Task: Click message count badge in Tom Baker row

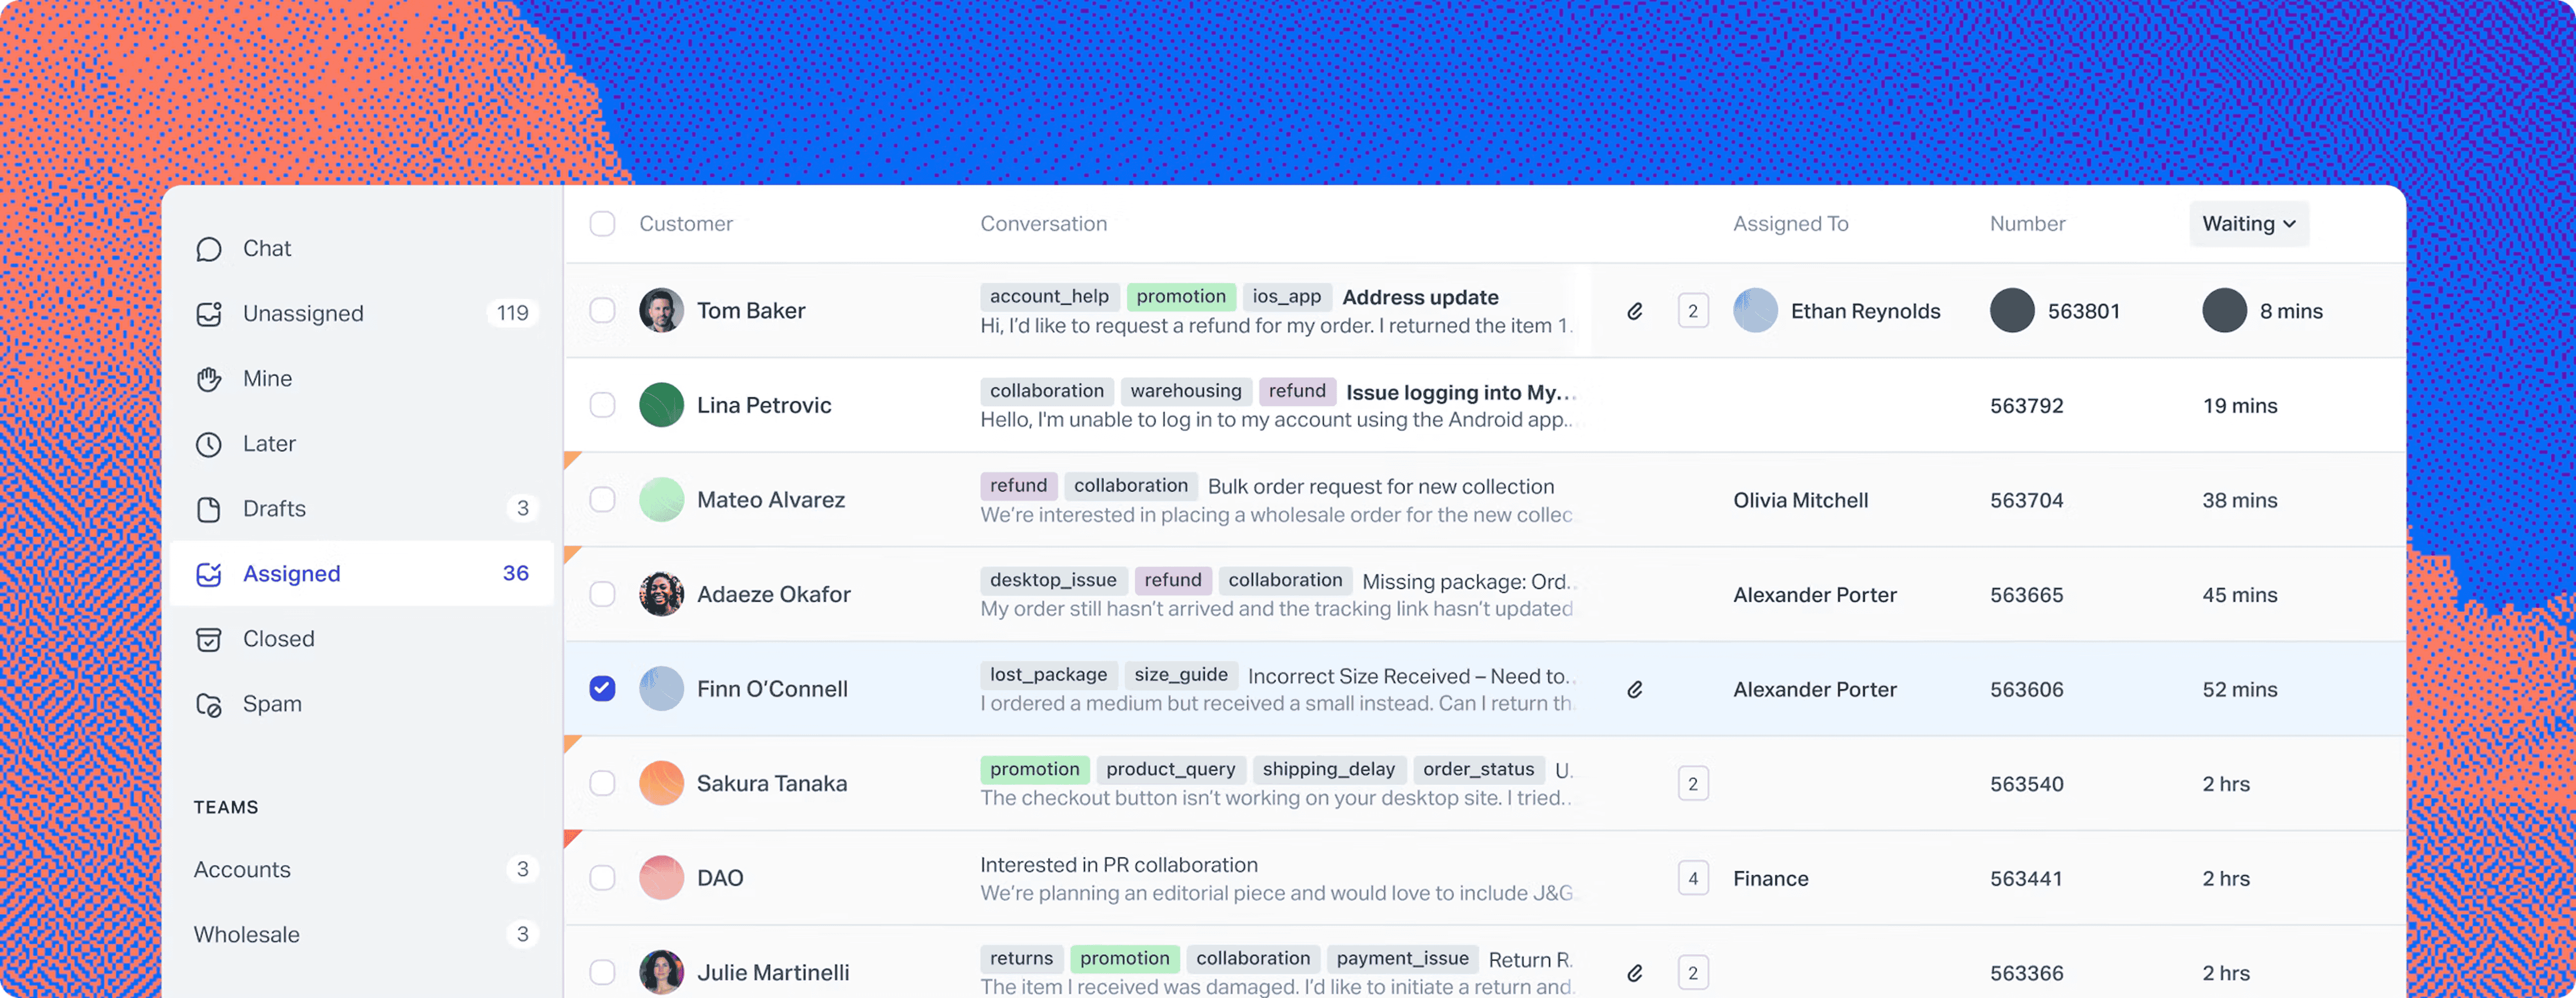Action: (1693, 311)
